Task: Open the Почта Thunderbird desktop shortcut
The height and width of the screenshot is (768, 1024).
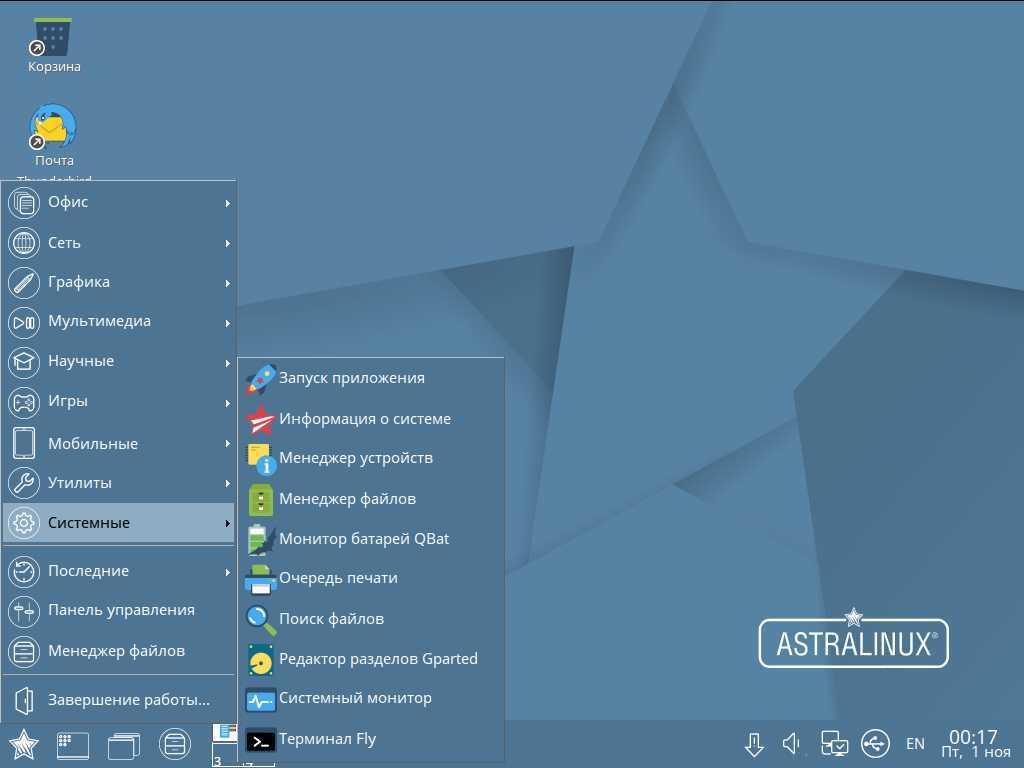Action: pos(53,128)
